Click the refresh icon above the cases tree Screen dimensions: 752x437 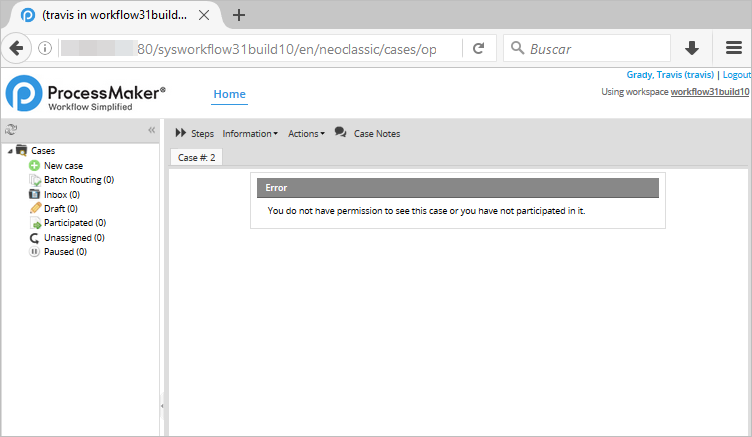11,130
